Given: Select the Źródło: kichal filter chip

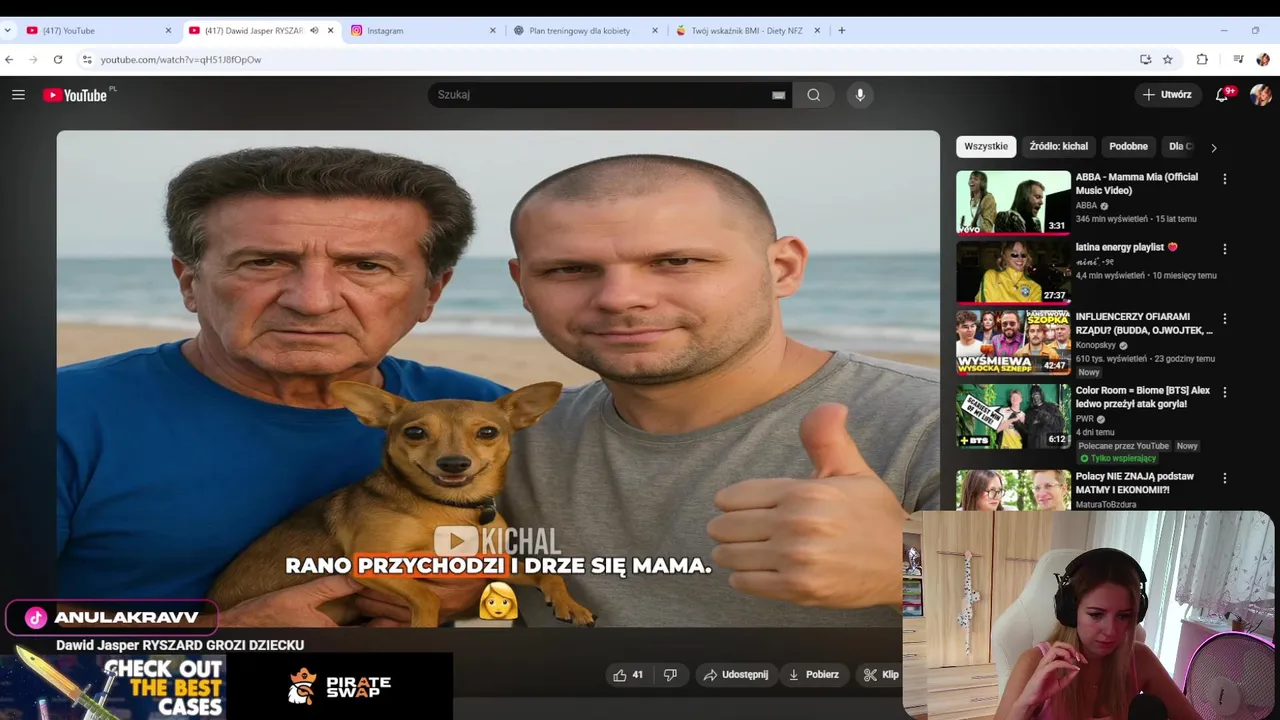Looking at the screenshot, I should (1058, 146).
